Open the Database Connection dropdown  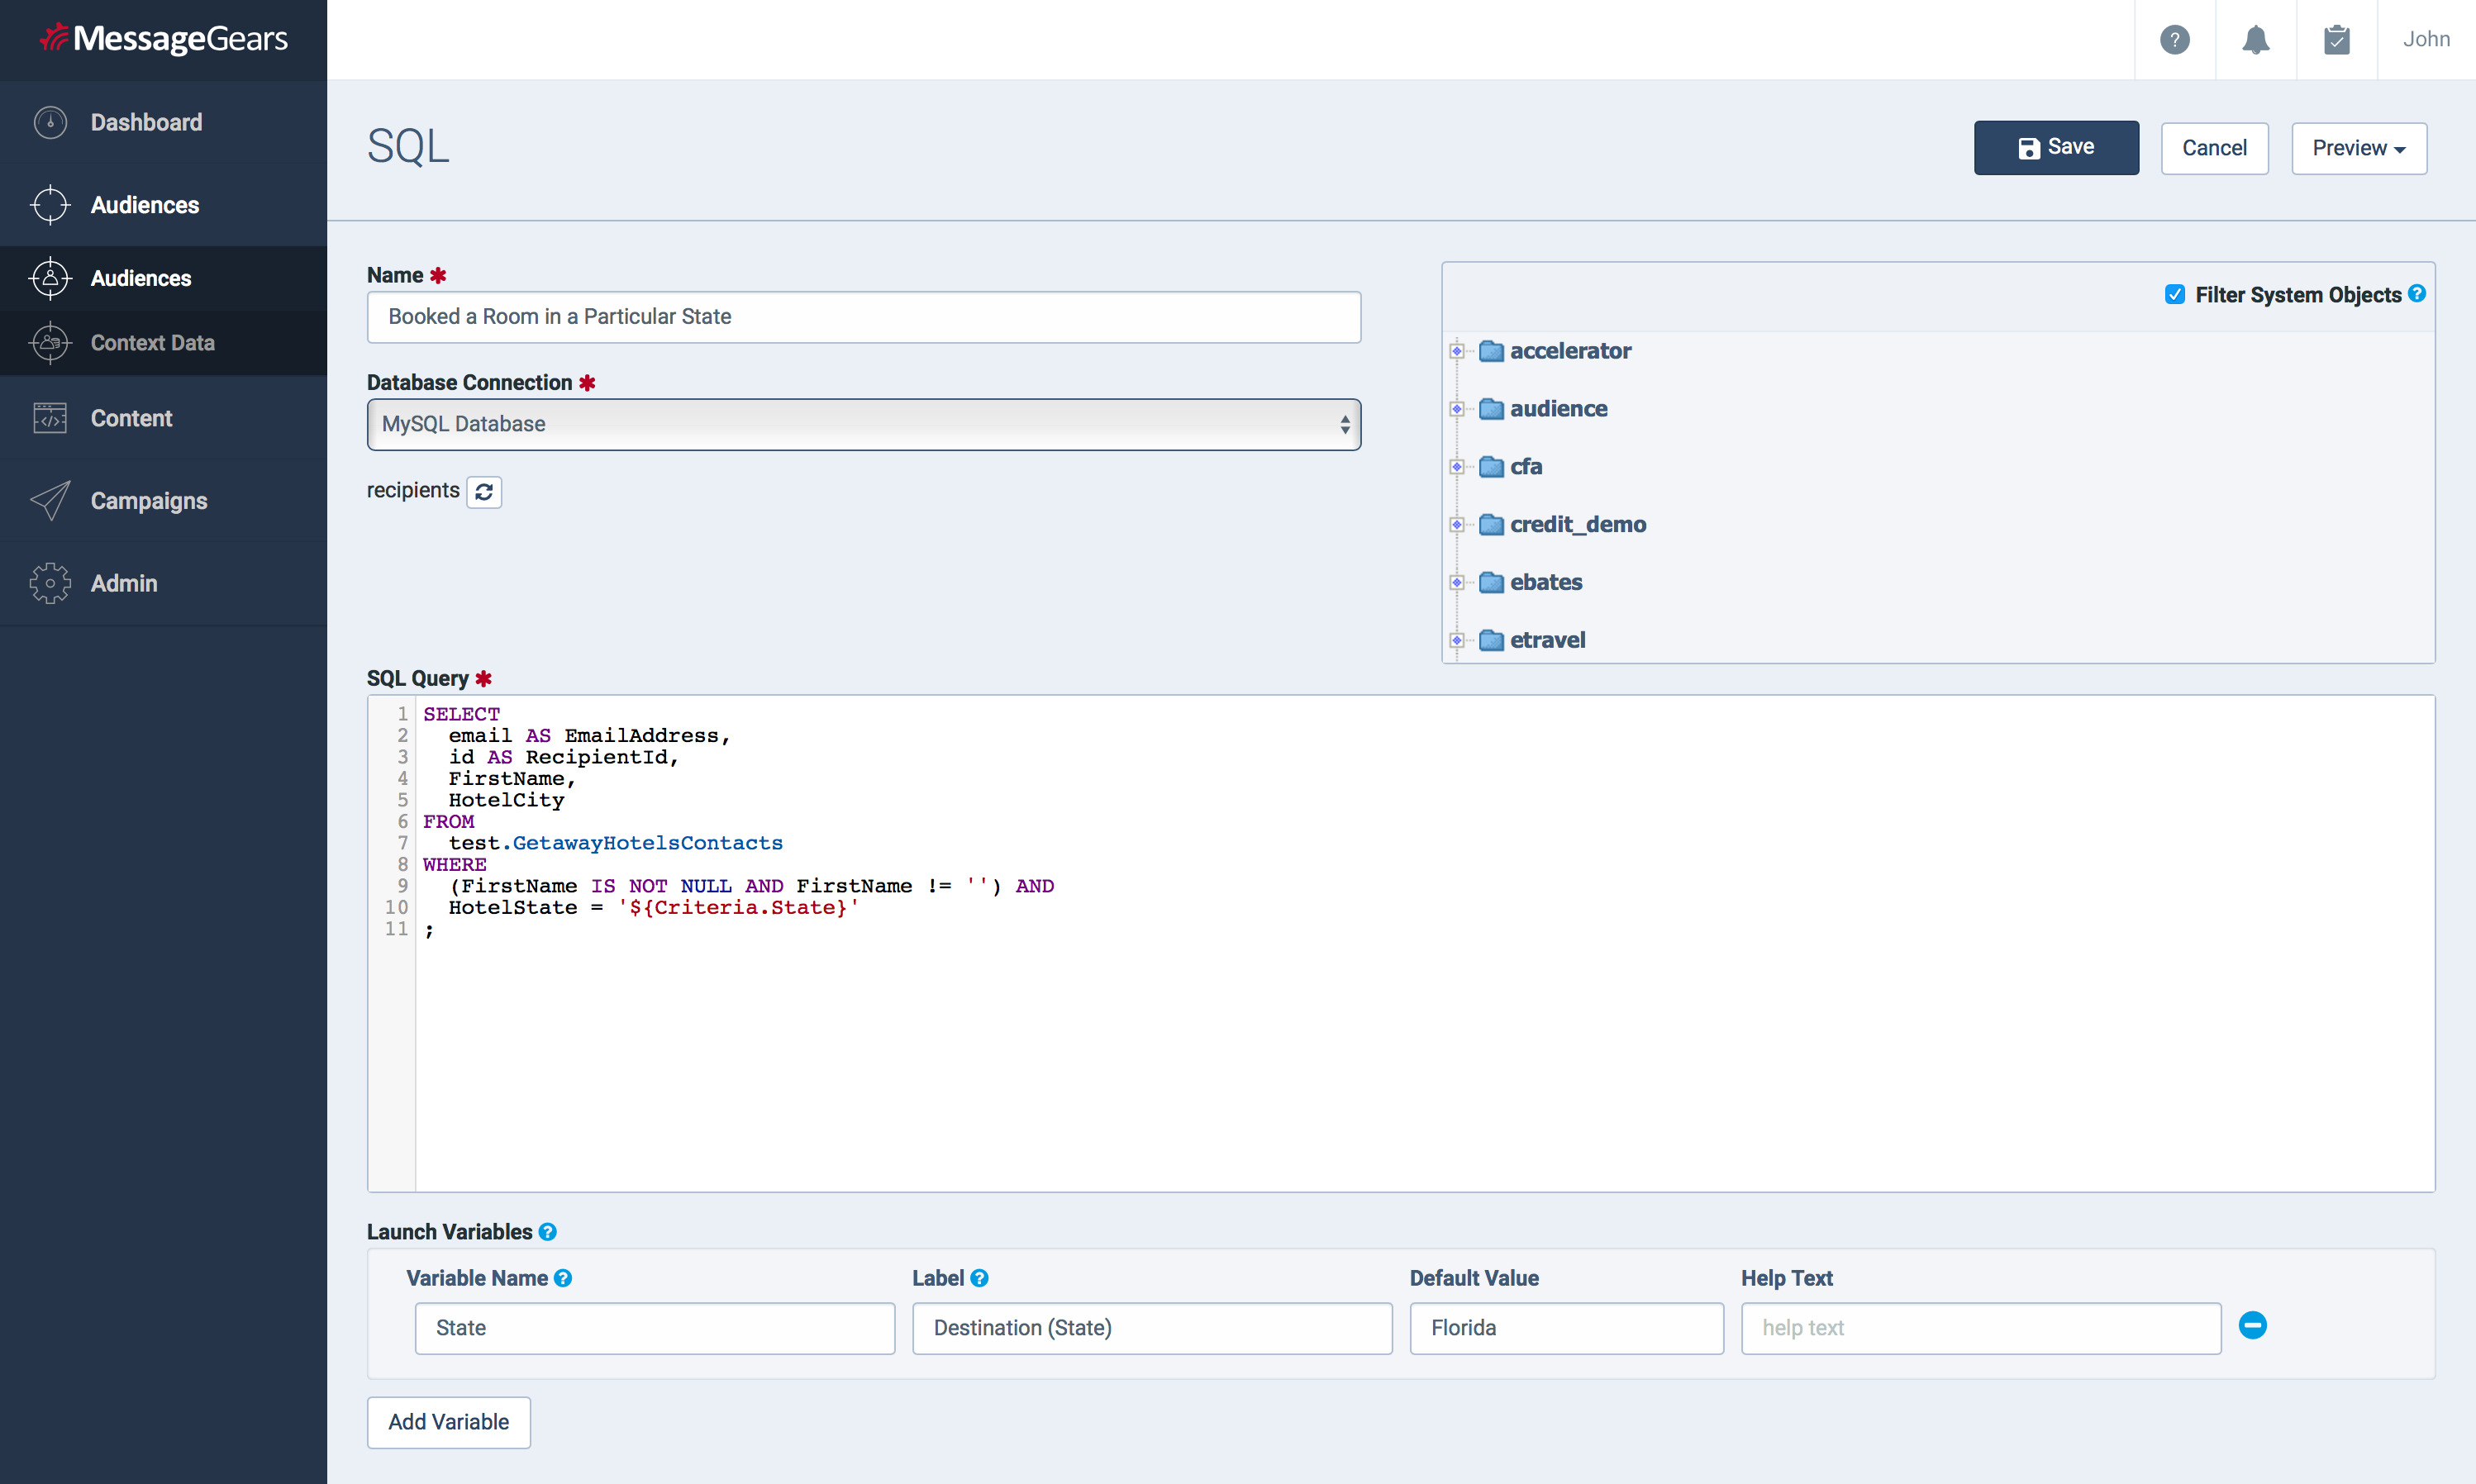point(864,424)
